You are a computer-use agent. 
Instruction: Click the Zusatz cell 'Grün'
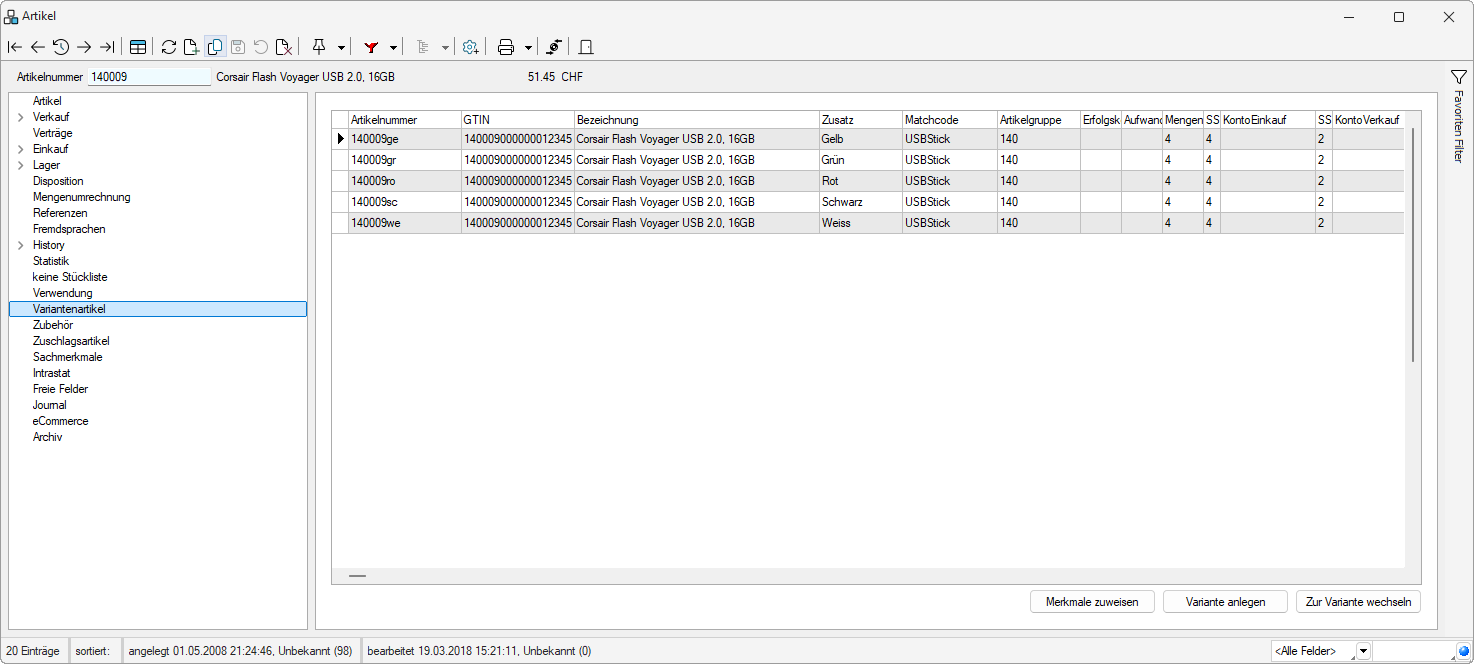(x=860, y=160)
